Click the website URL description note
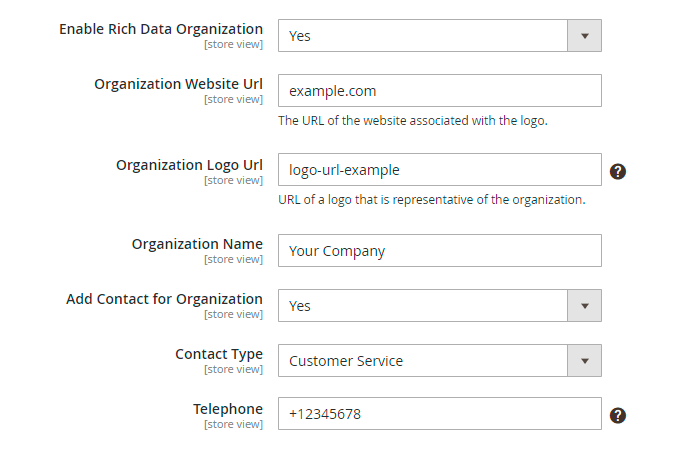This screenshot has width=676, height=459. [412, 121]
